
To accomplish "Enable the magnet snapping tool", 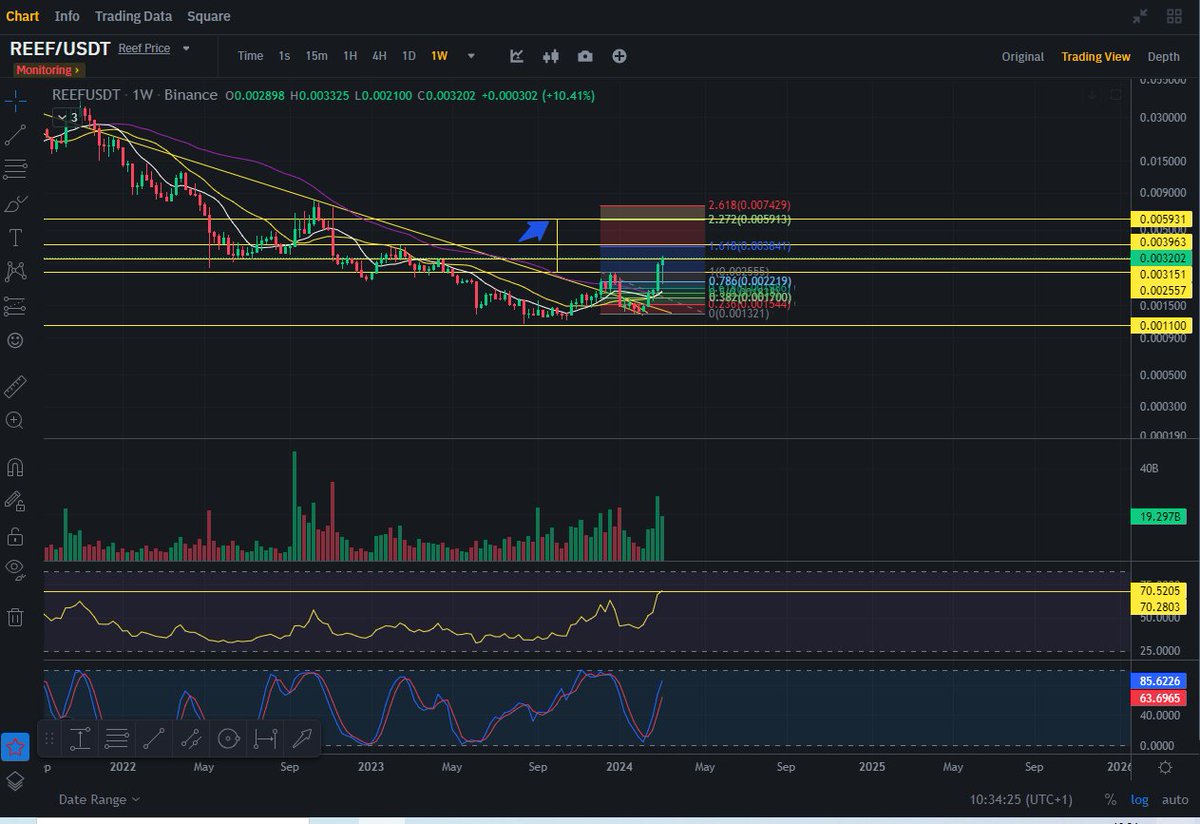I will coord(14,466).
